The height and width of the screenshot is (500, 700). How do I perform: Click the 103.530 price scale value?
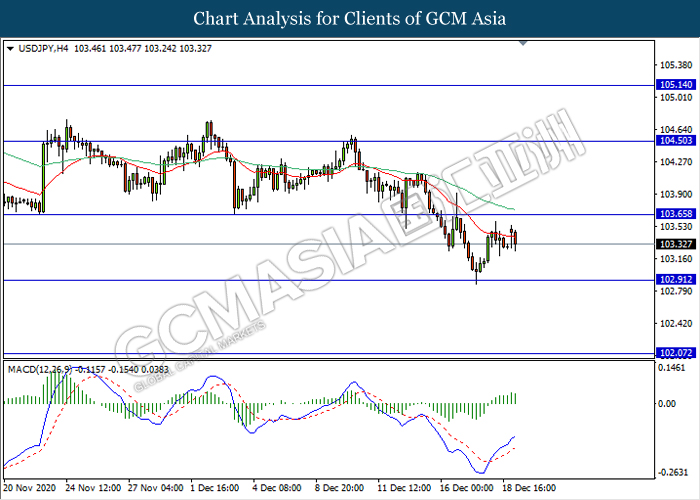[x=676, y=227]
